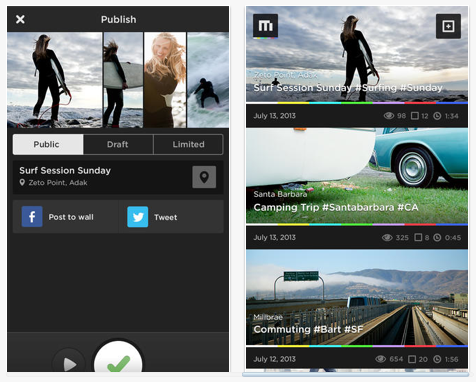Open the first surfer-on-rocks clip thumbnail

coord(55,80)
